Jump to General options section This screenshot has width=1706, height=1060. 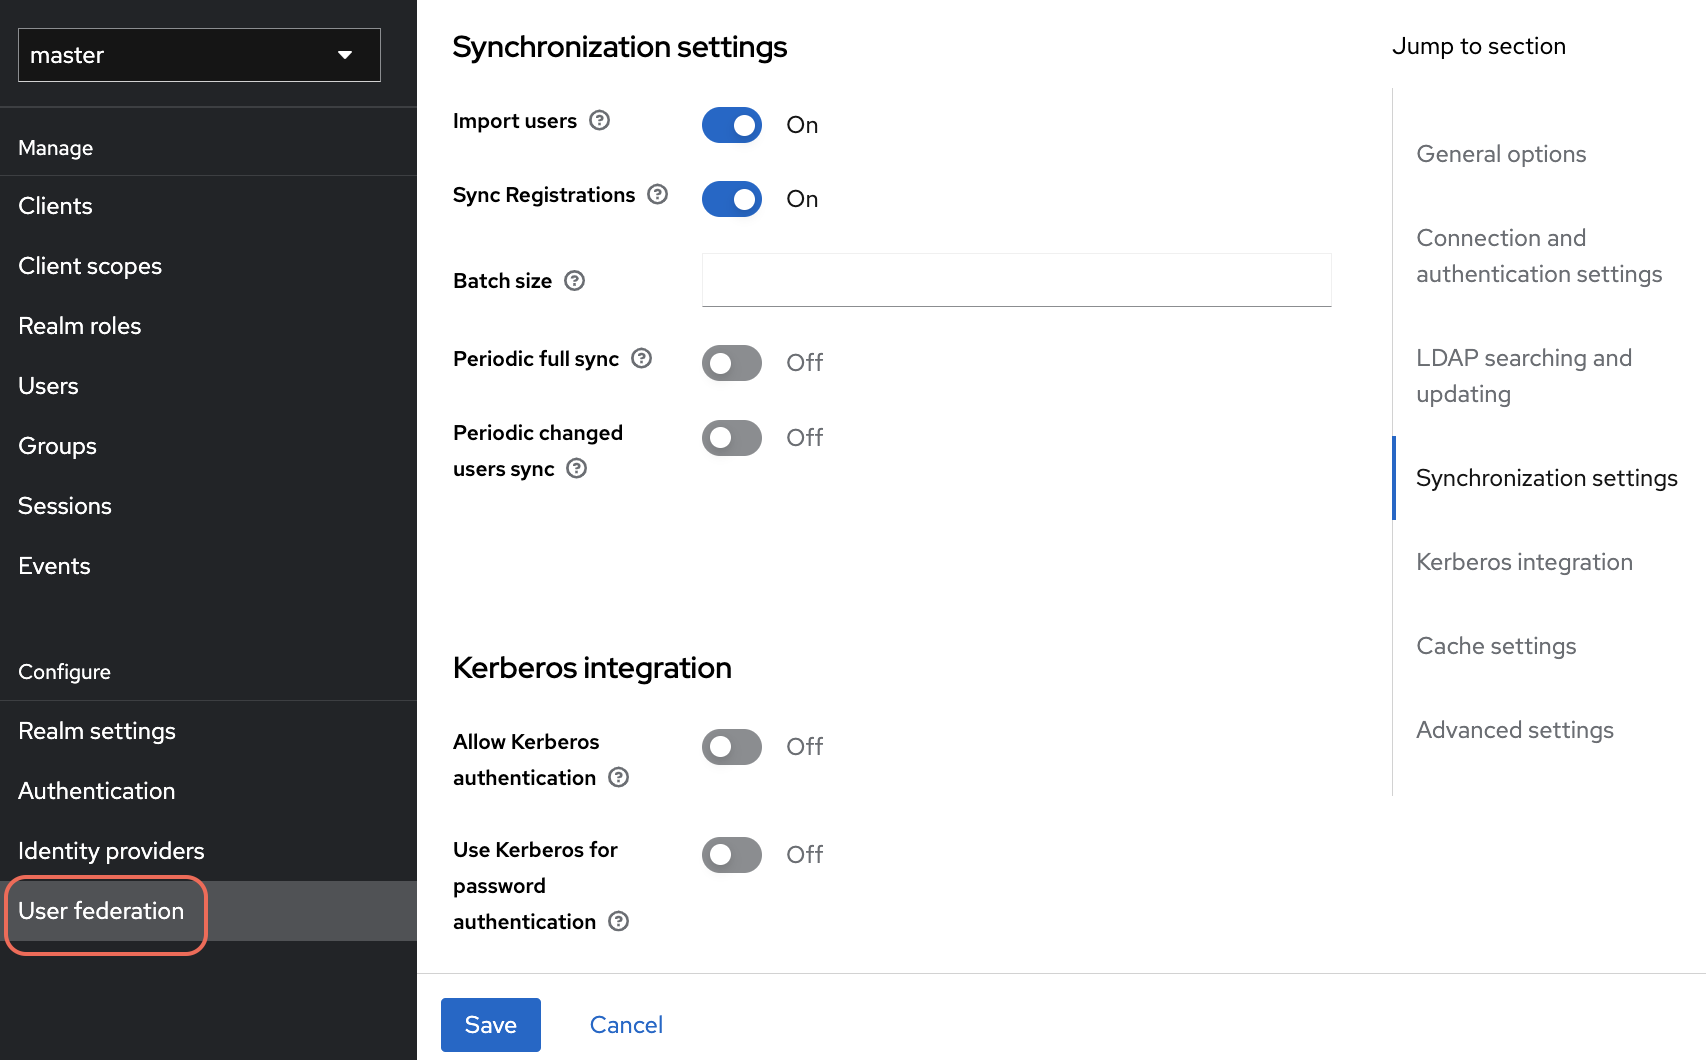[1501, 154]
